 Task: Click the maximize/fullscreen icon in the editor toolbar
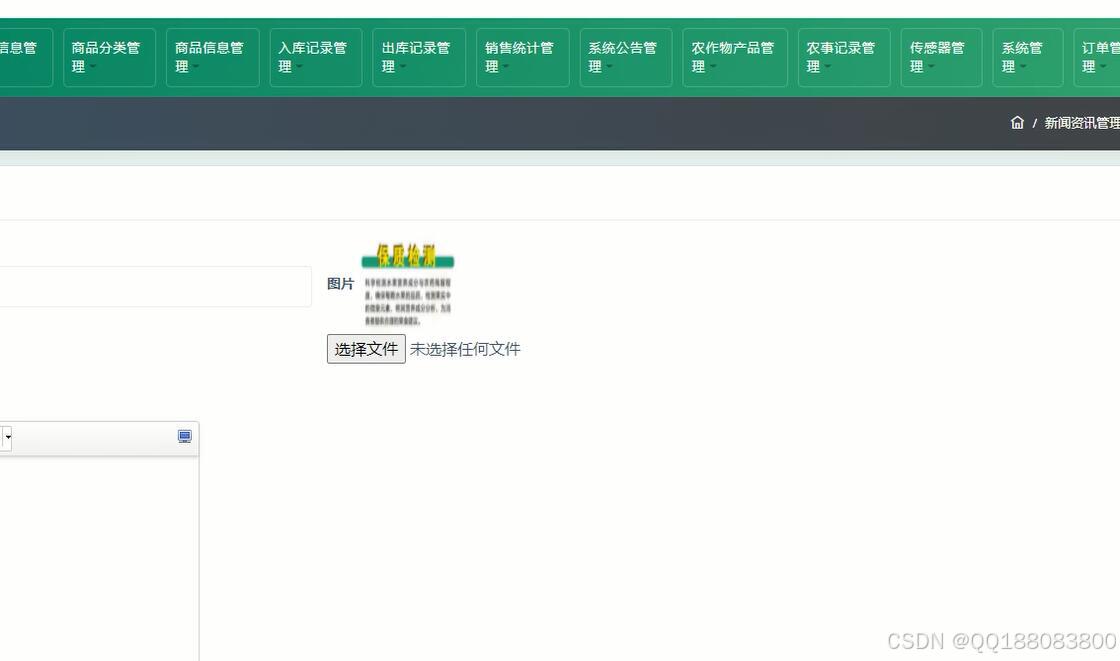[184, 437]
